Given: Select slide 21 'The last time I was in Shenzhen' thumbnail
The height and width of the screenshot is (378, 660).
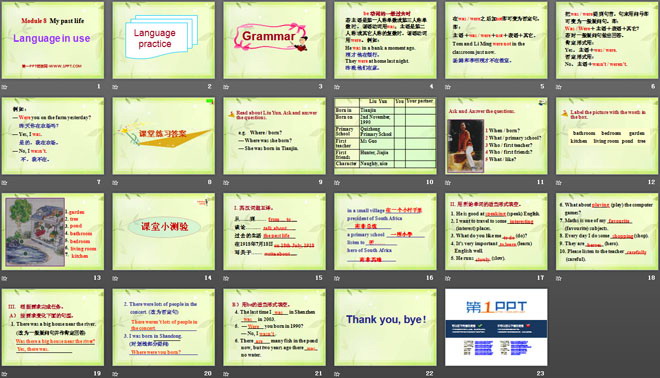Looking at the screenshot, I should [x=274, y=327].
